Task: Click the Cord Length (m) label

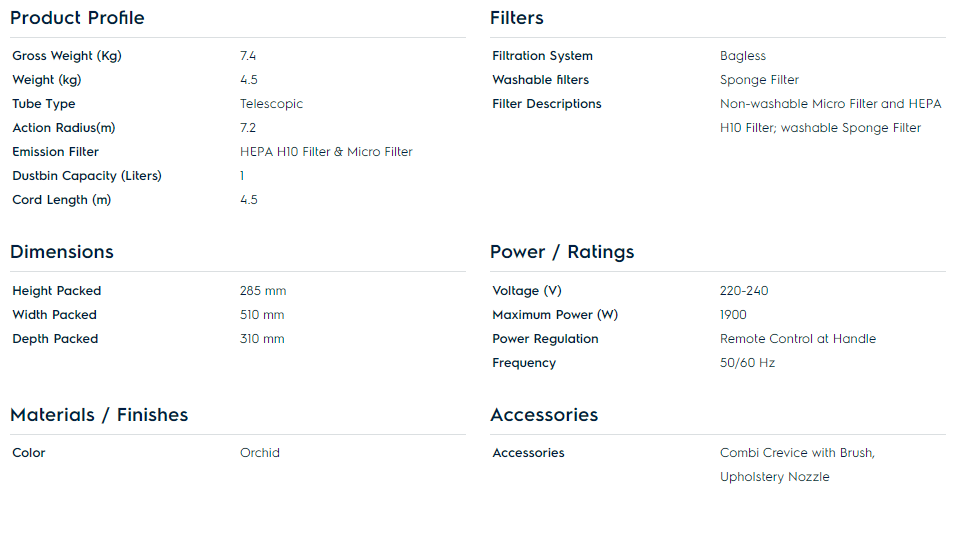Action: 62,199
